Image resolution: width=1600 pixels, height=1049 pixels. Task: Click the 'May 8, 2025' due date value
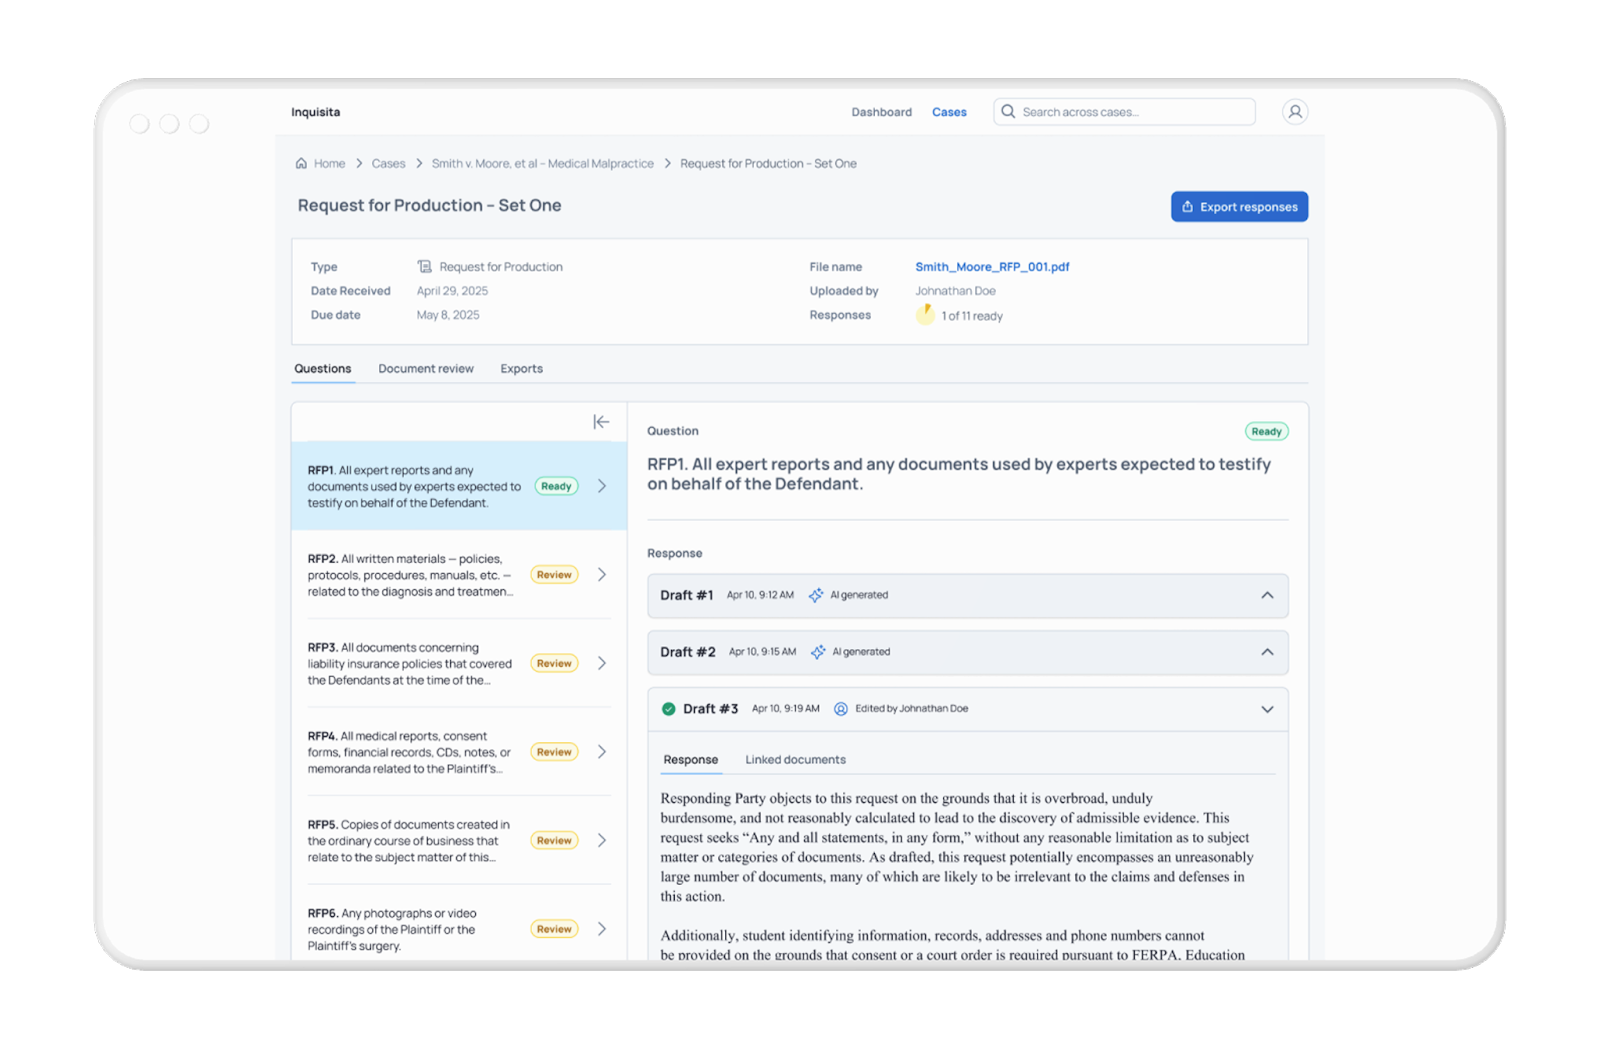point(448,315)
